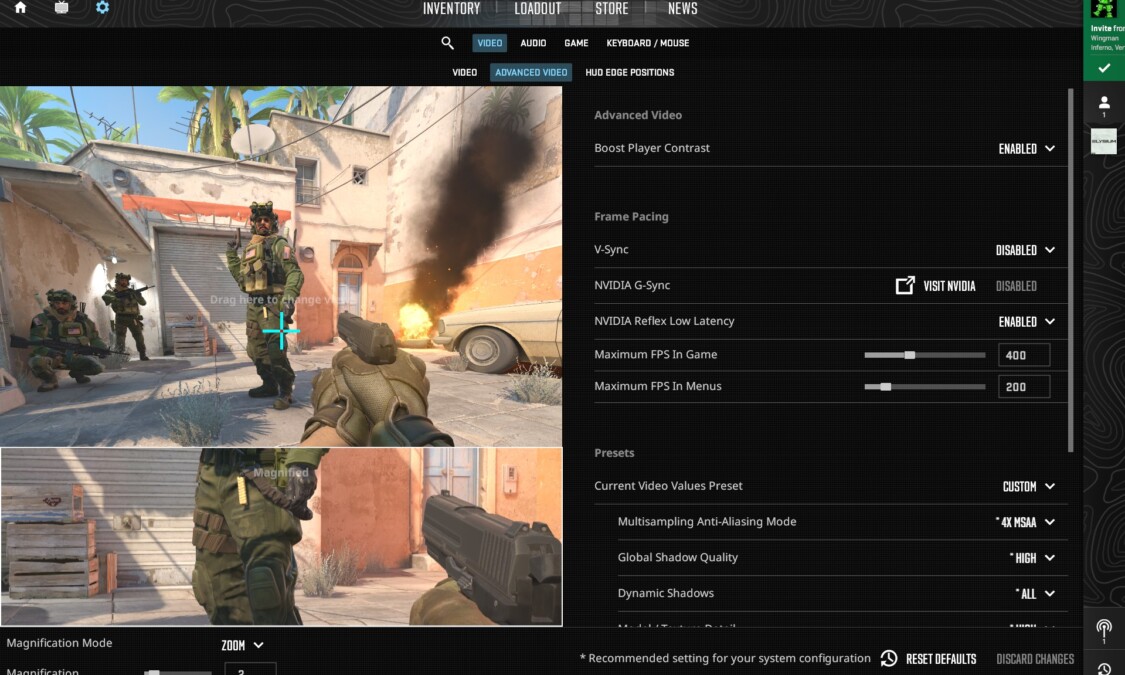The height and width of the screenshot is (675, 1125).
Task: Open the Global Shadow Quality dropdown
Action: 1032,558
